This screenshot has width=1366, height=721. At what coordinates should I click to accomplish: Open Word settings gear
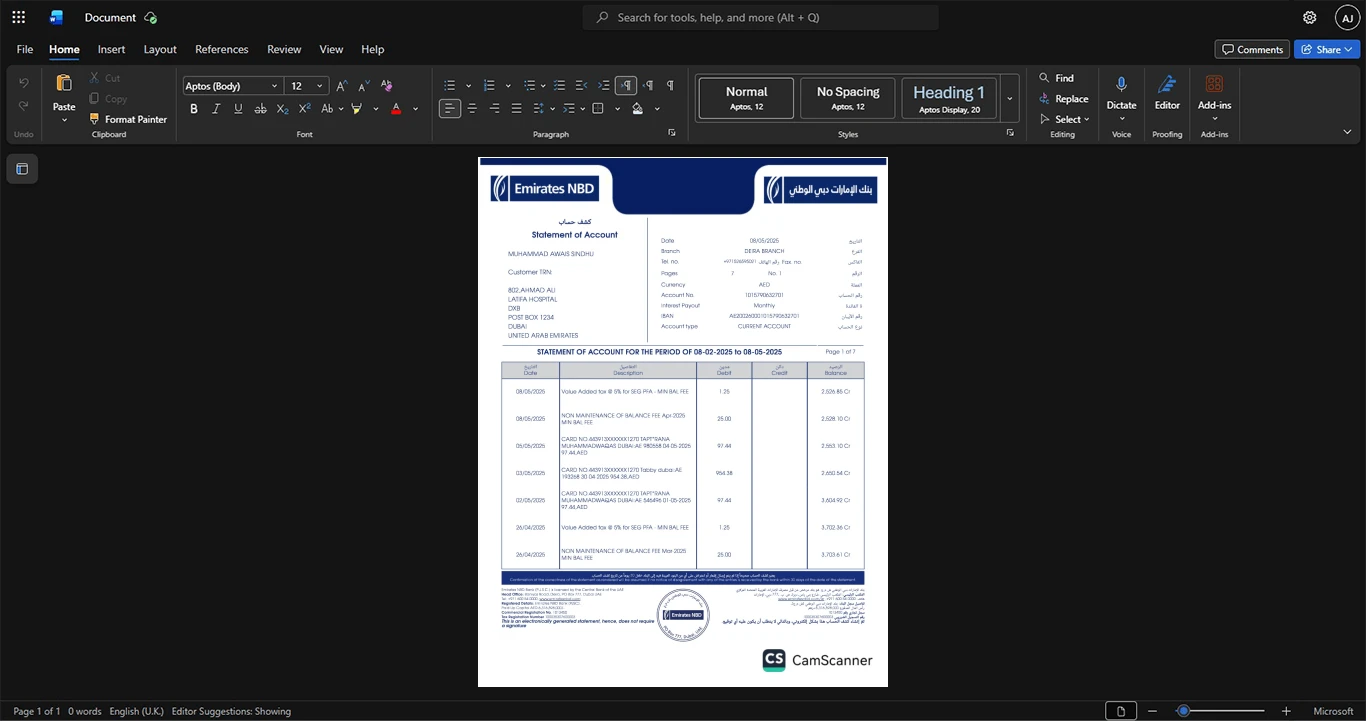point(1309,17)
